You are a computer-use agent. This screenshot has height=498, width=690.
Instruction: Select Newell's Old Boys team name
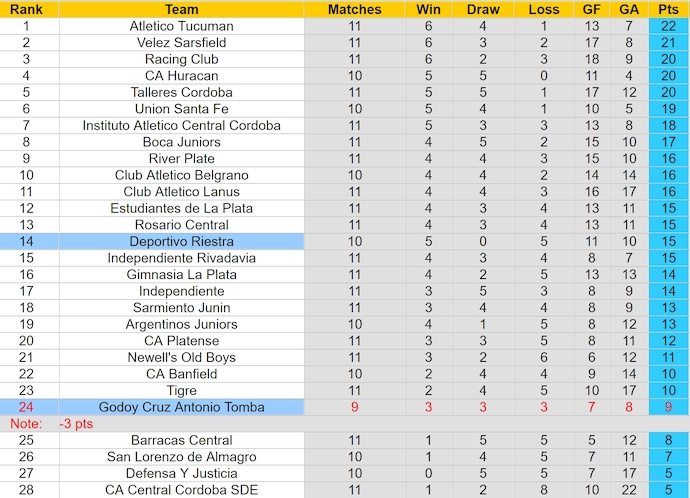click(182, 357)
